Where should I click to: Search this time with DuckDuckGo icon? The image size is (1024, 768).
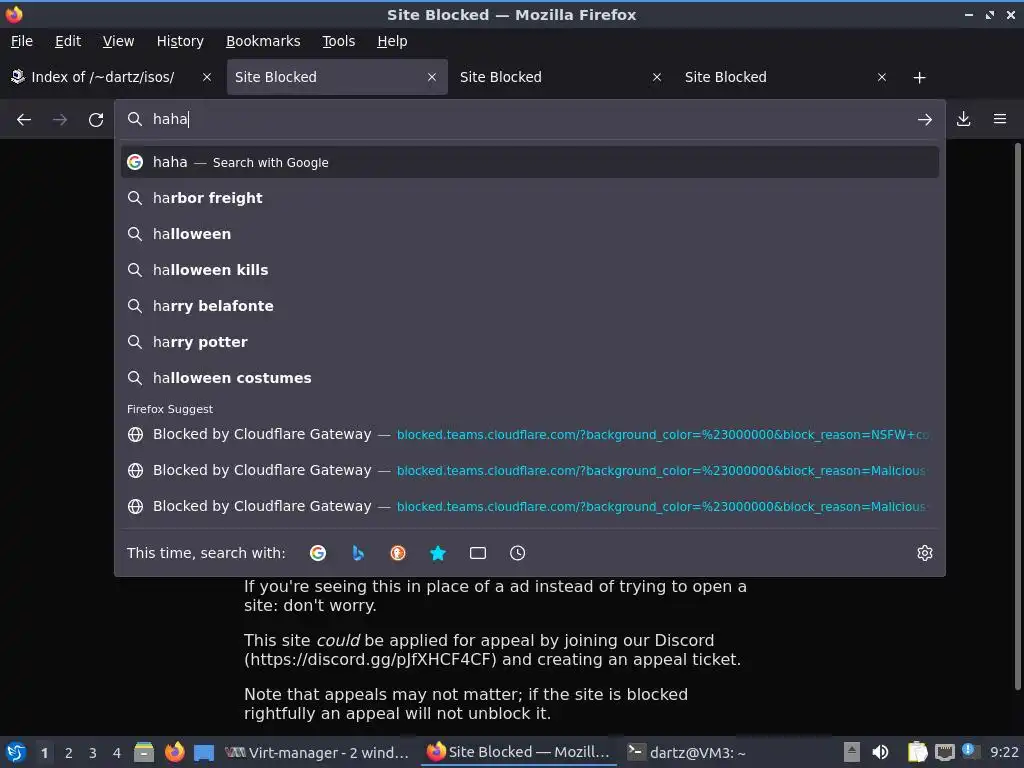[x=398, y=553]
